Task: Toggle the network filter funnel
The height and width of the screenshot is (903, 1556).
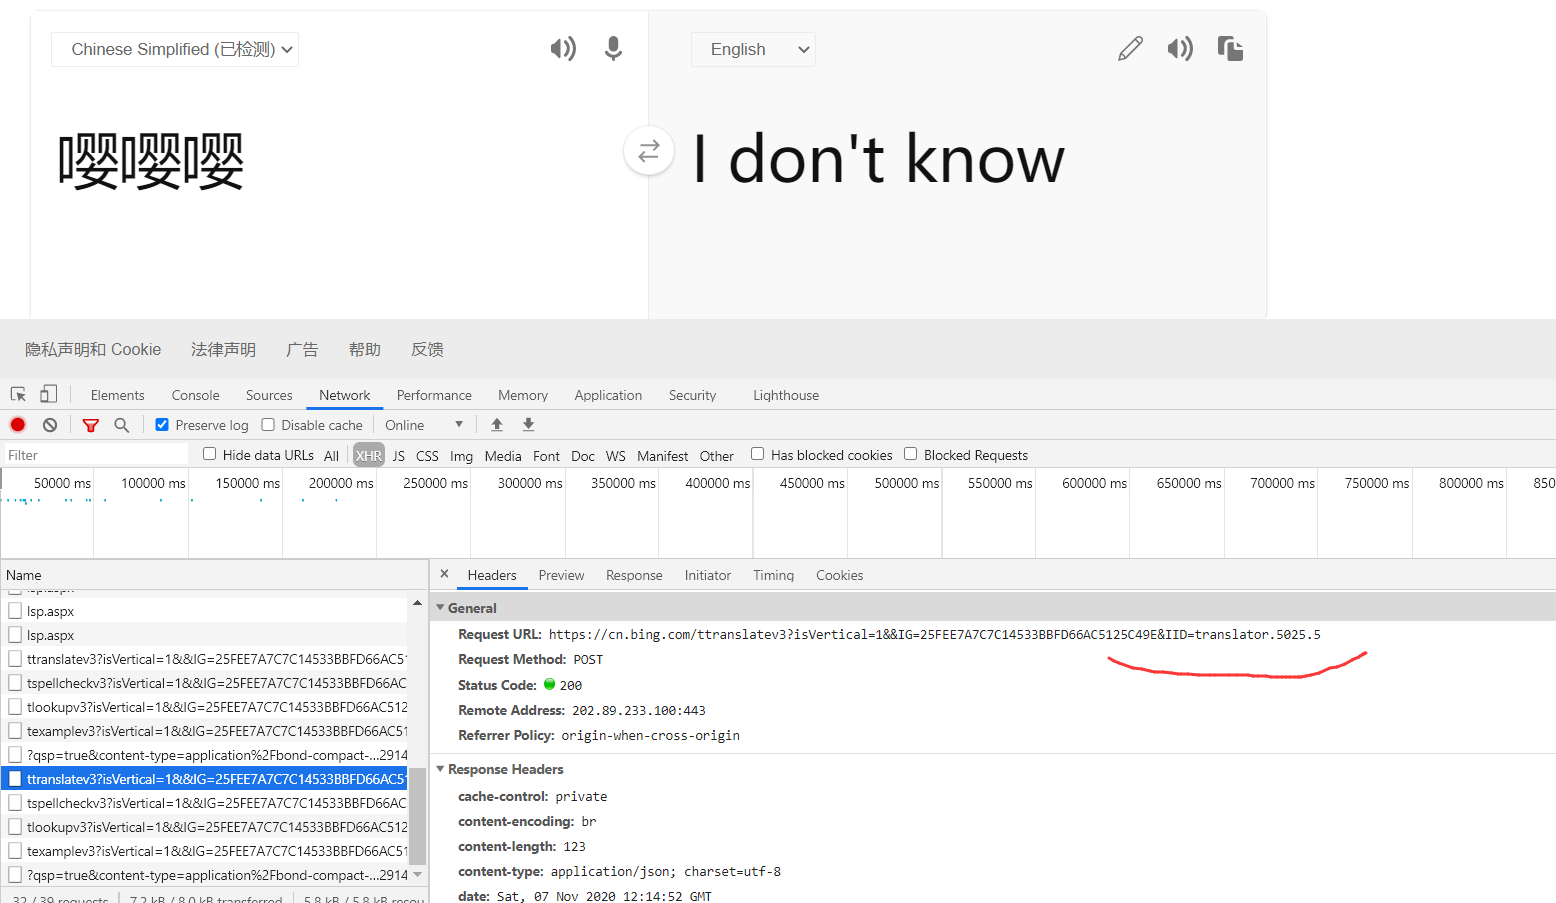Action: 91,425
